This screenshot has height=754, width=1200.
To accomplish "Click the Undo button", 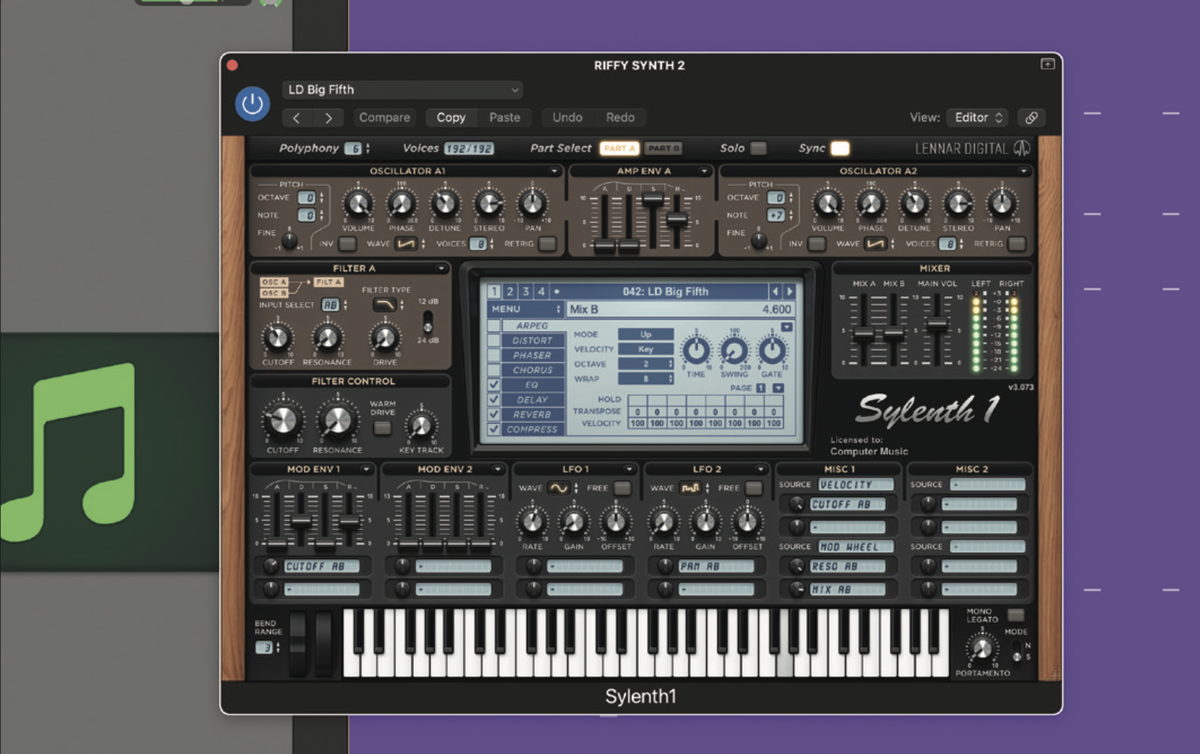I will 567,117.
